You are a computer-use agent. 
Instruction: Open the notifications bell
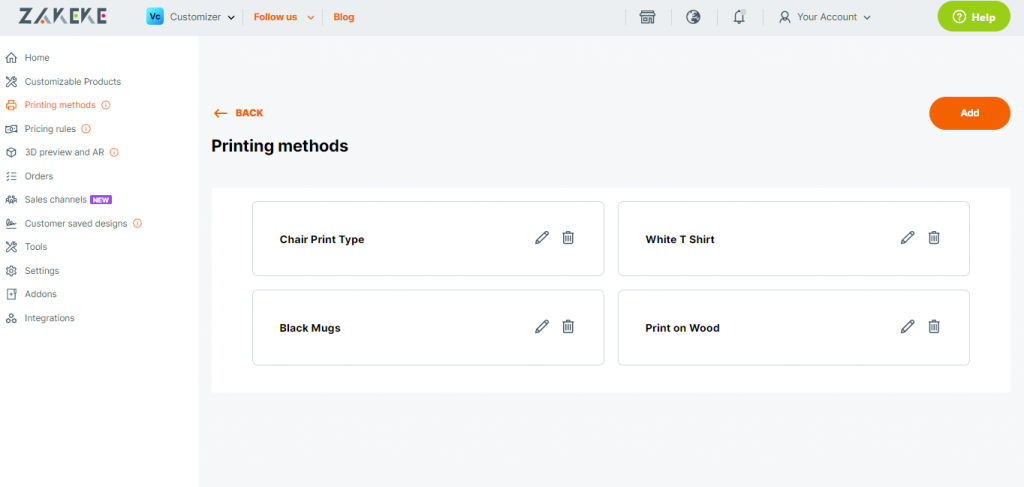[739, 17]
